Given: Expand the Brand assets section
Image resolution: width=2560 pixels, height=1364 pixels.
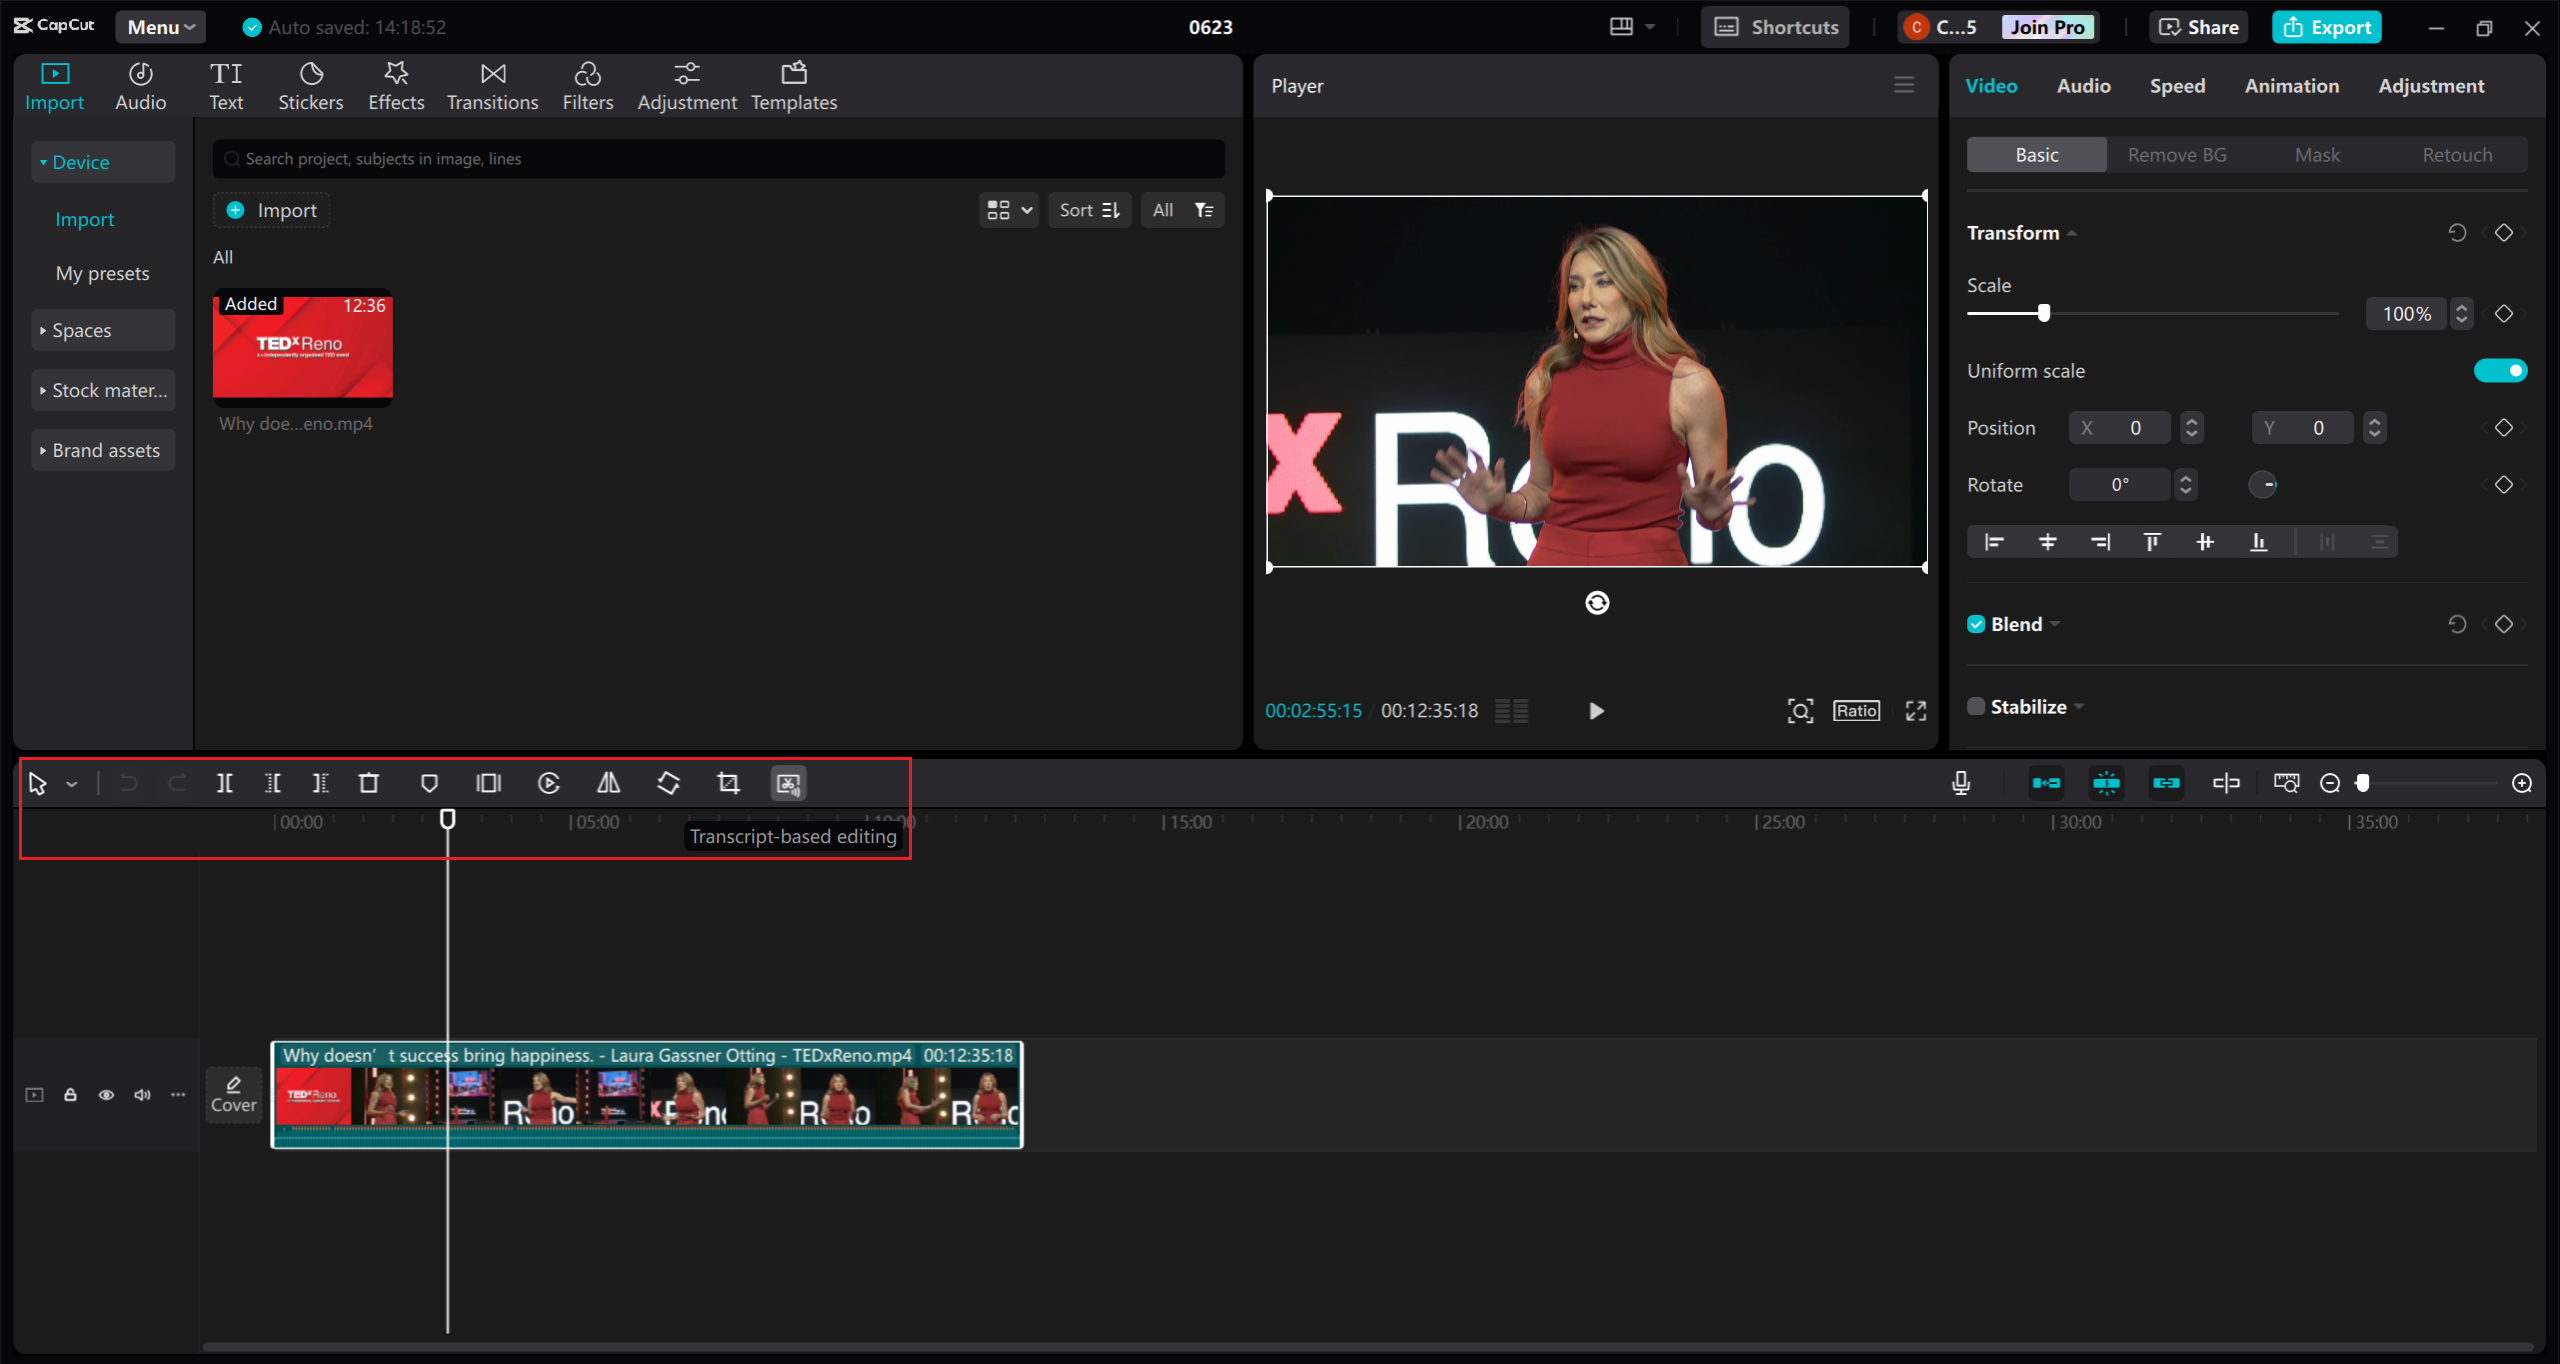Looking at the screenshot, I should [x=103, y=450].
